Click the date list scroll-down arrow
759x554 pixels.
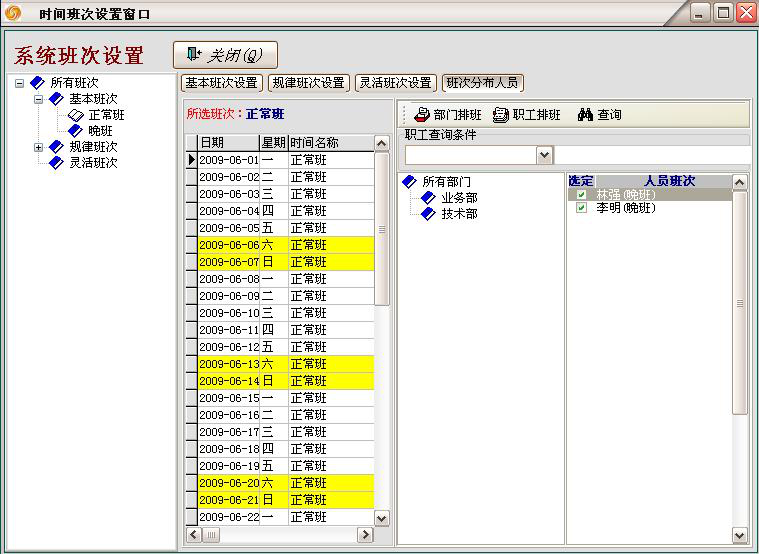[381, 518]
